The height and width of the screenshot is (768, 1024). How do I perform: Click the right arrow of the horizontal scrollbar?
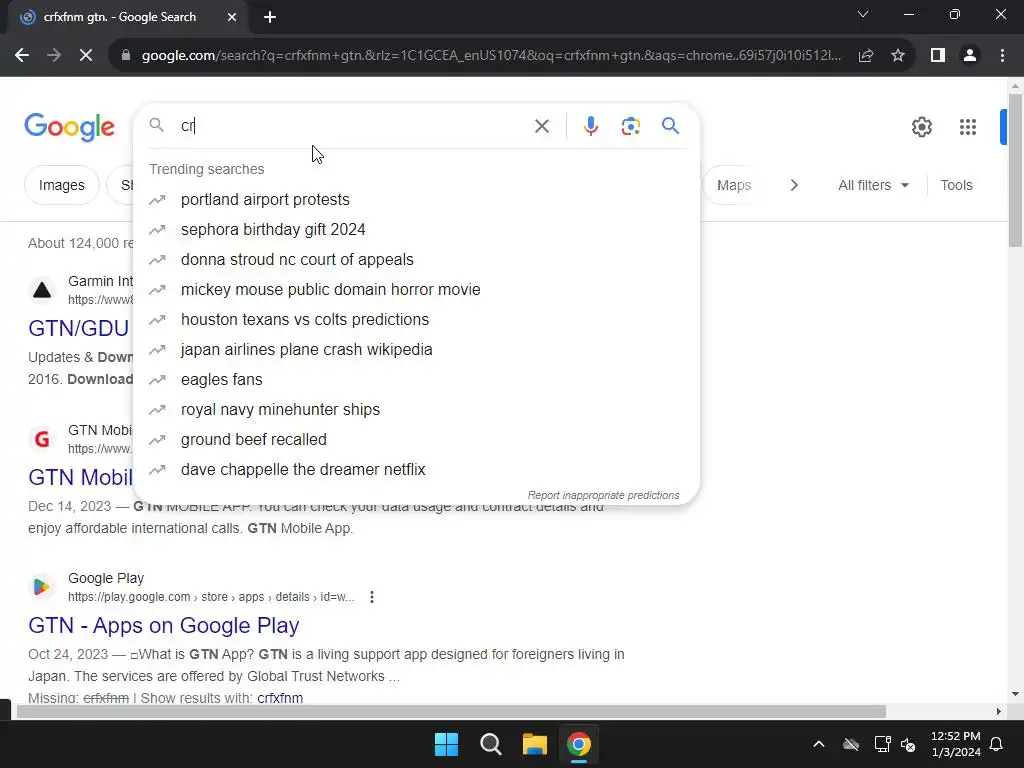coord(999,712)
